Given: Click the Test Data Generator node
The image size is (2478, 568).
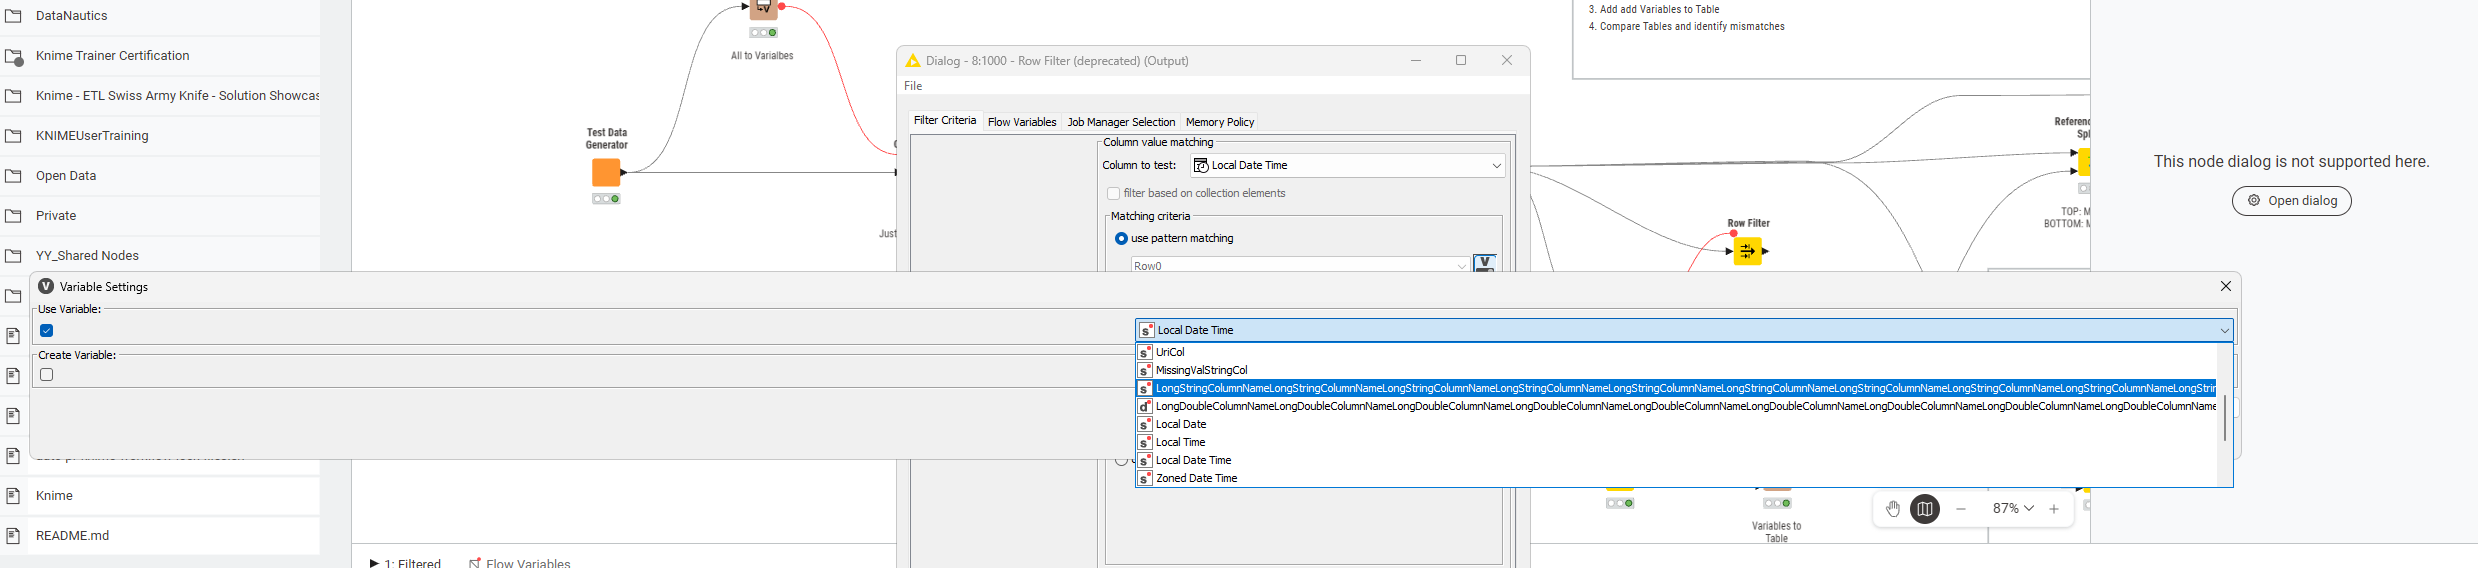Looking at the screenshot, I should pyautogui.click(x=605, y=173).
